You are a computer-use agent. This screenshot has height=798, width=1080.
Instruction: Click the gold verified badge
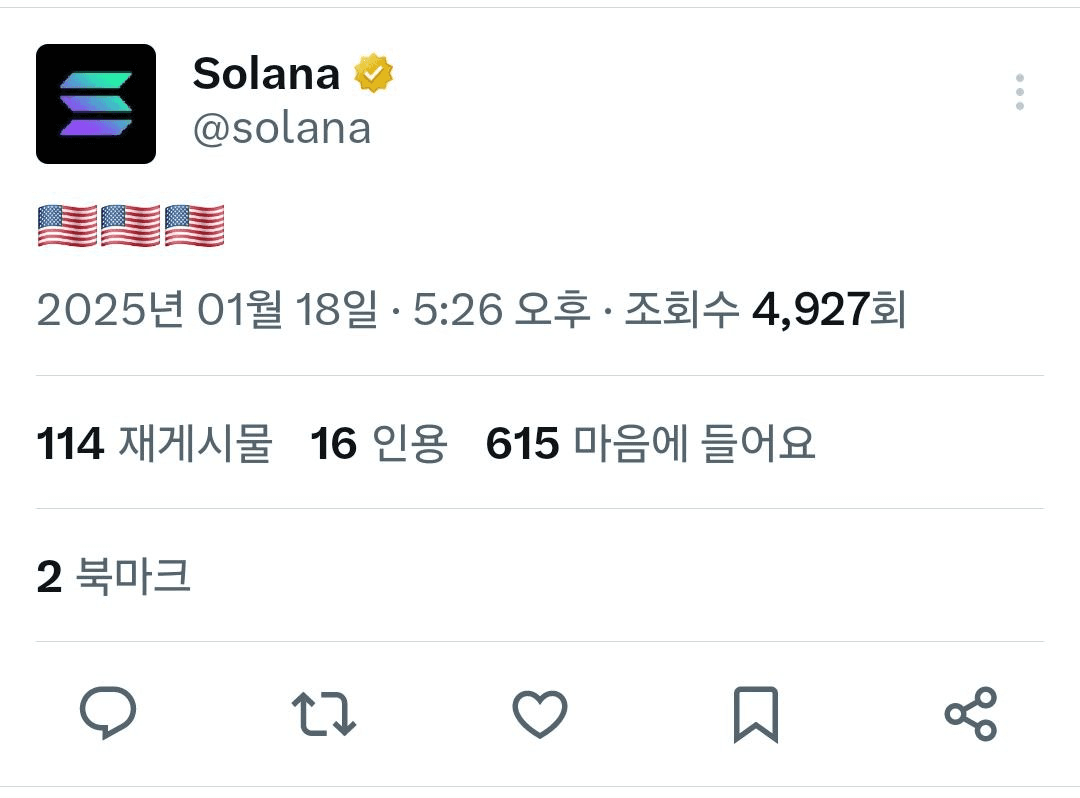tap(373, 73)
